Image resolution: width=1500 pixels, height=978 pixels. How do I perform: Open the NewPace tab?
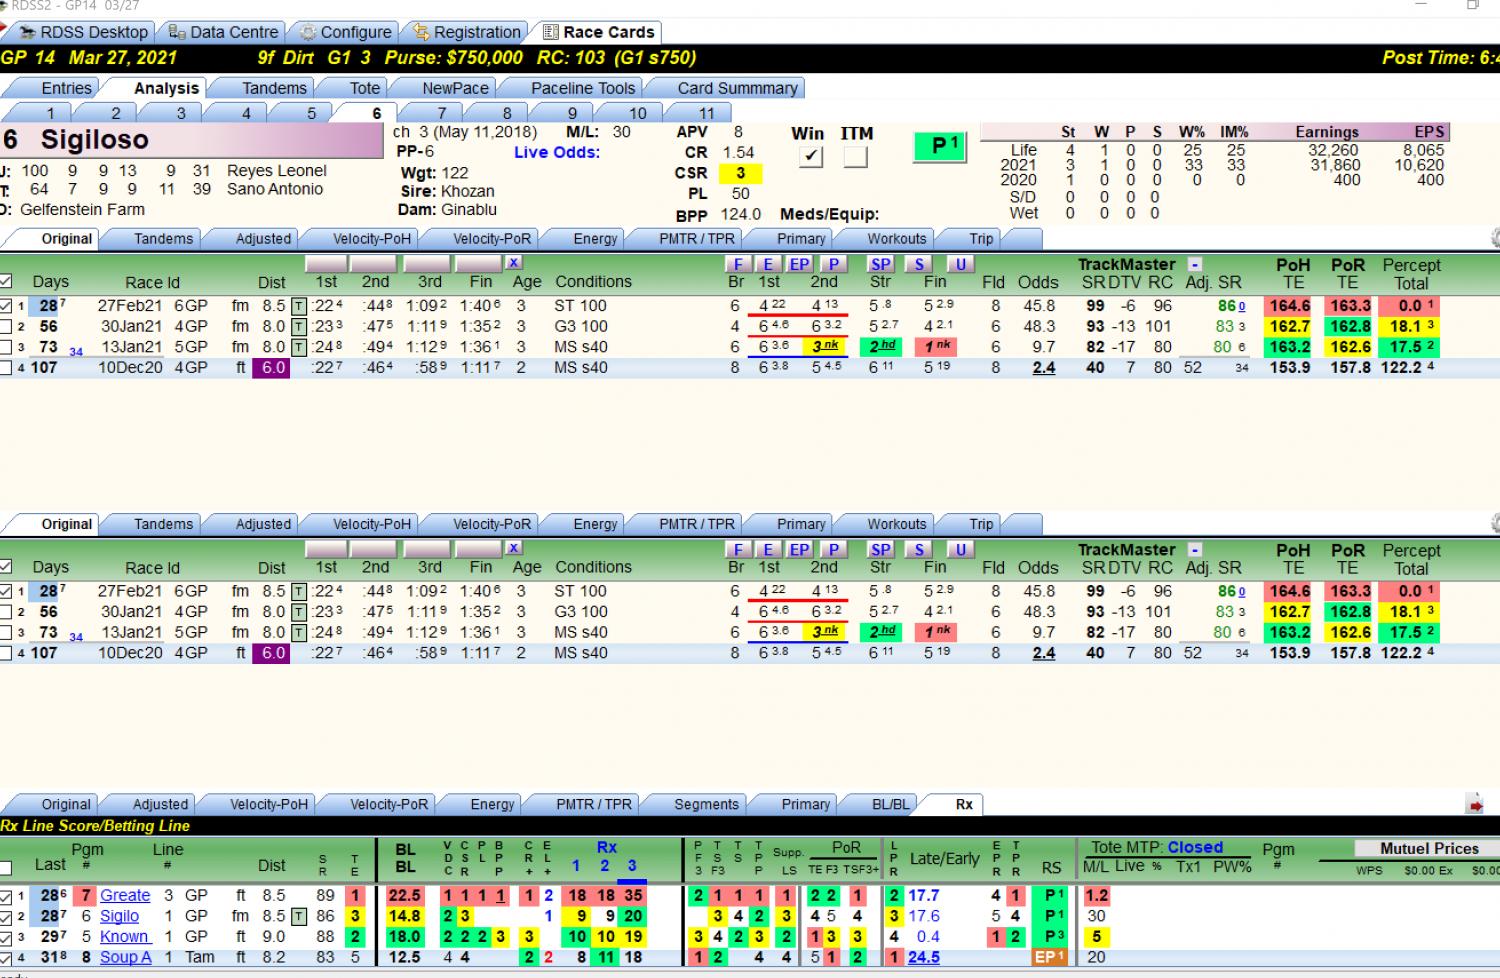point(455,88)
